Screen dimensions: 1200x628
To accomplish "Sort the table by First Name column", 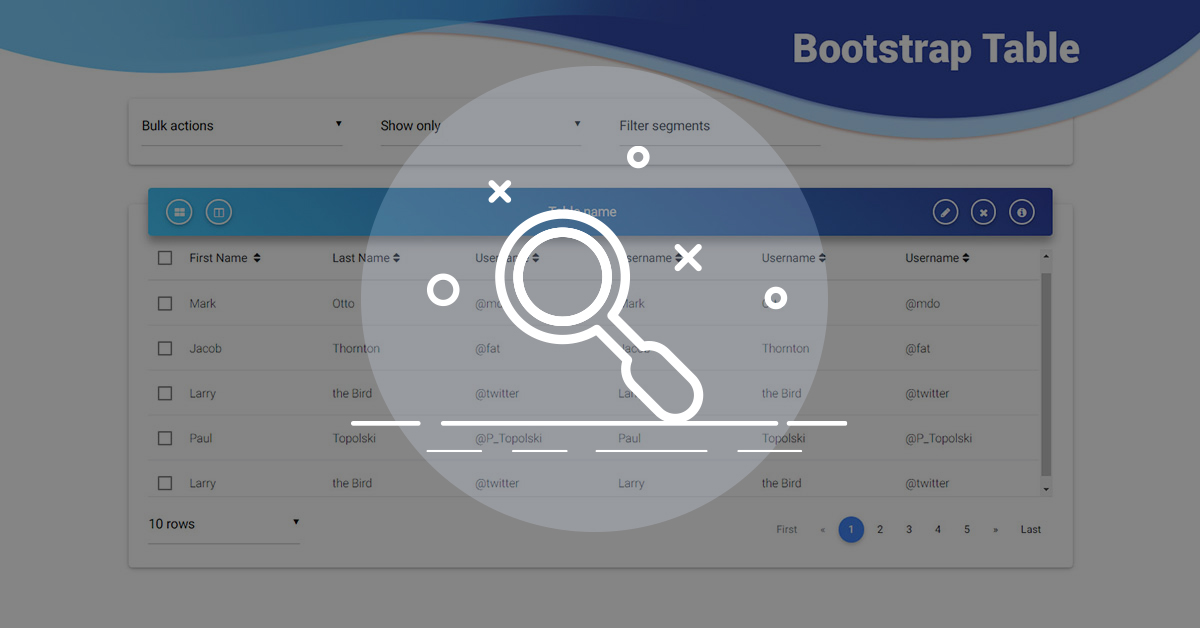I will [x=222, y=257].
